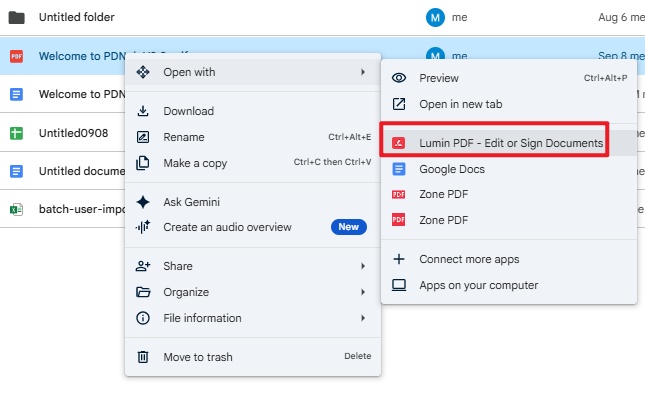Choose Connect more apps

[x=509, y=259]
